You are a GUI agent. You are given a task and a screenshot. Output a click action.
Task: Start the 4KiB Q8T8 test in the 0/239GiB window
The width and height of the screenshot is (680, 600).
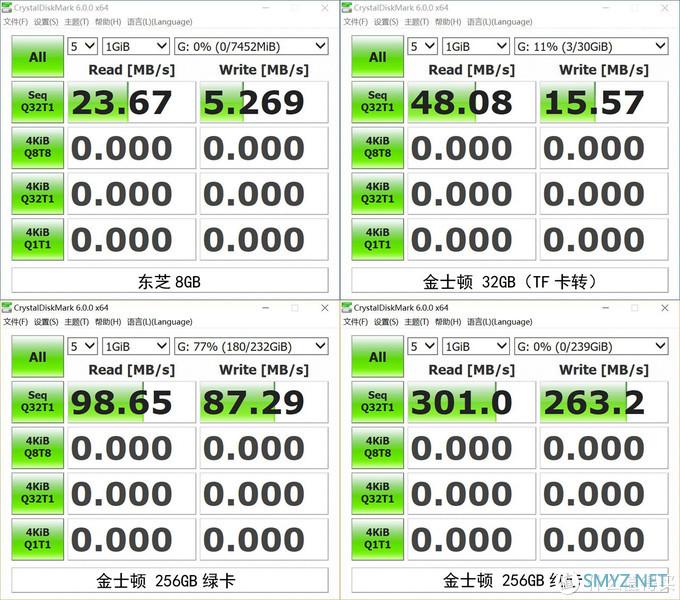378,447
